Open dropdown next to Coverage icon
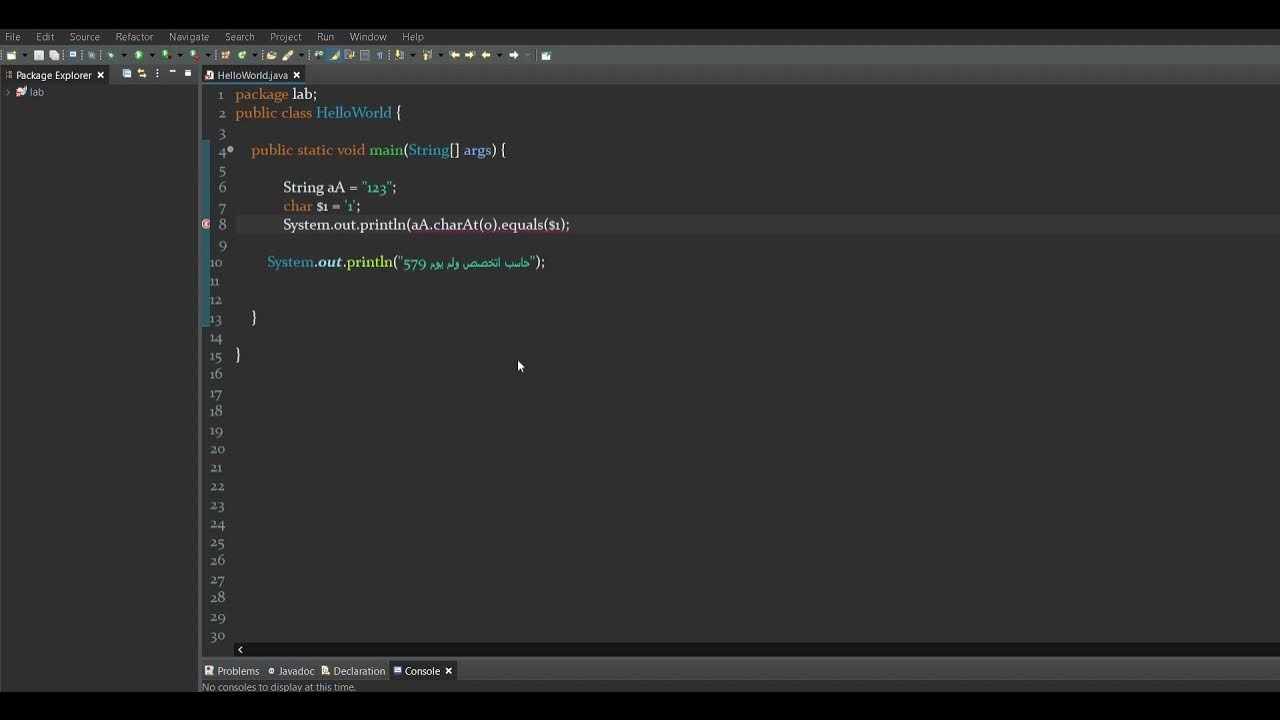This screenshot has width=1280, height=720. [180, 55]
